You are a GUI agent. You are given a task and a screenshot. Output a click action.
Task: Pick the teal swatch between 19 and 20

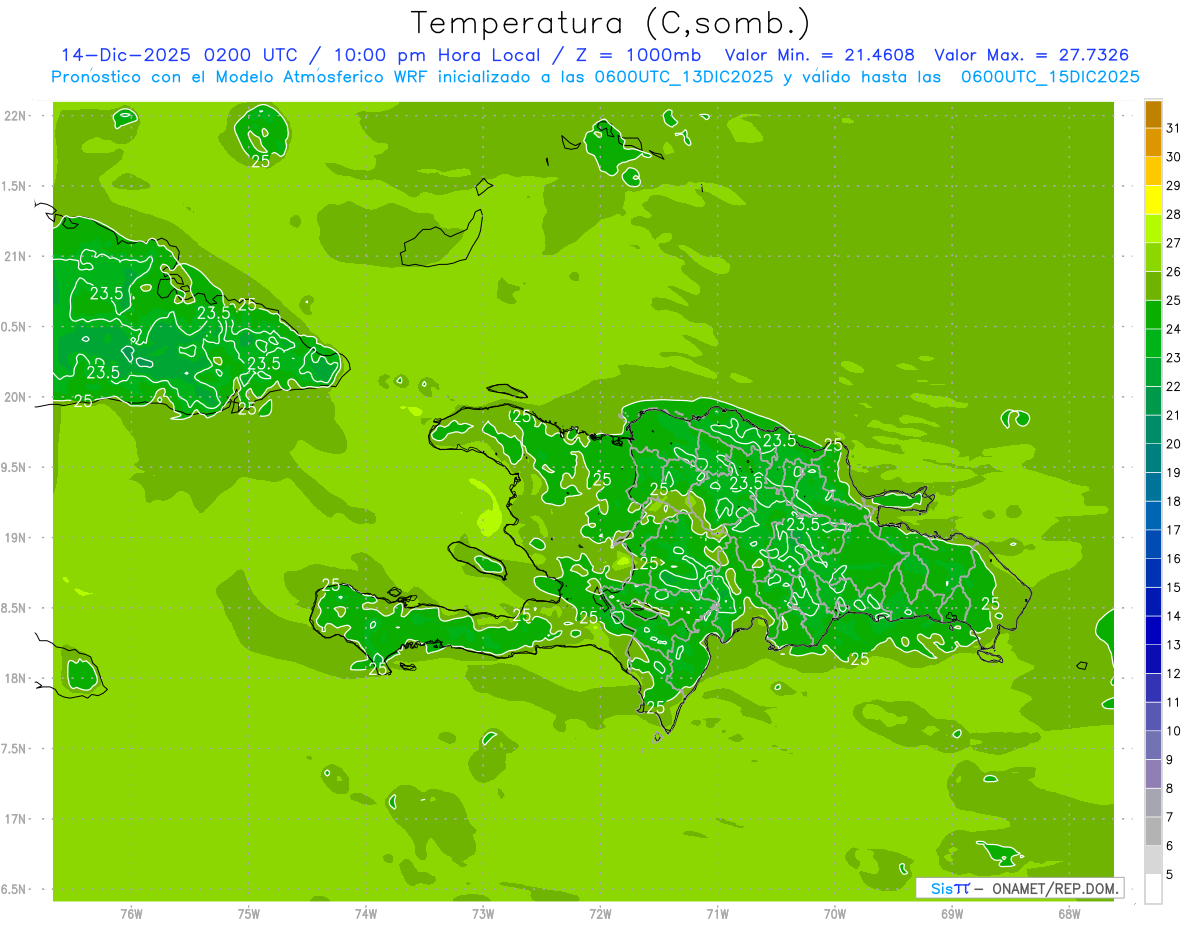(1153, 458)
